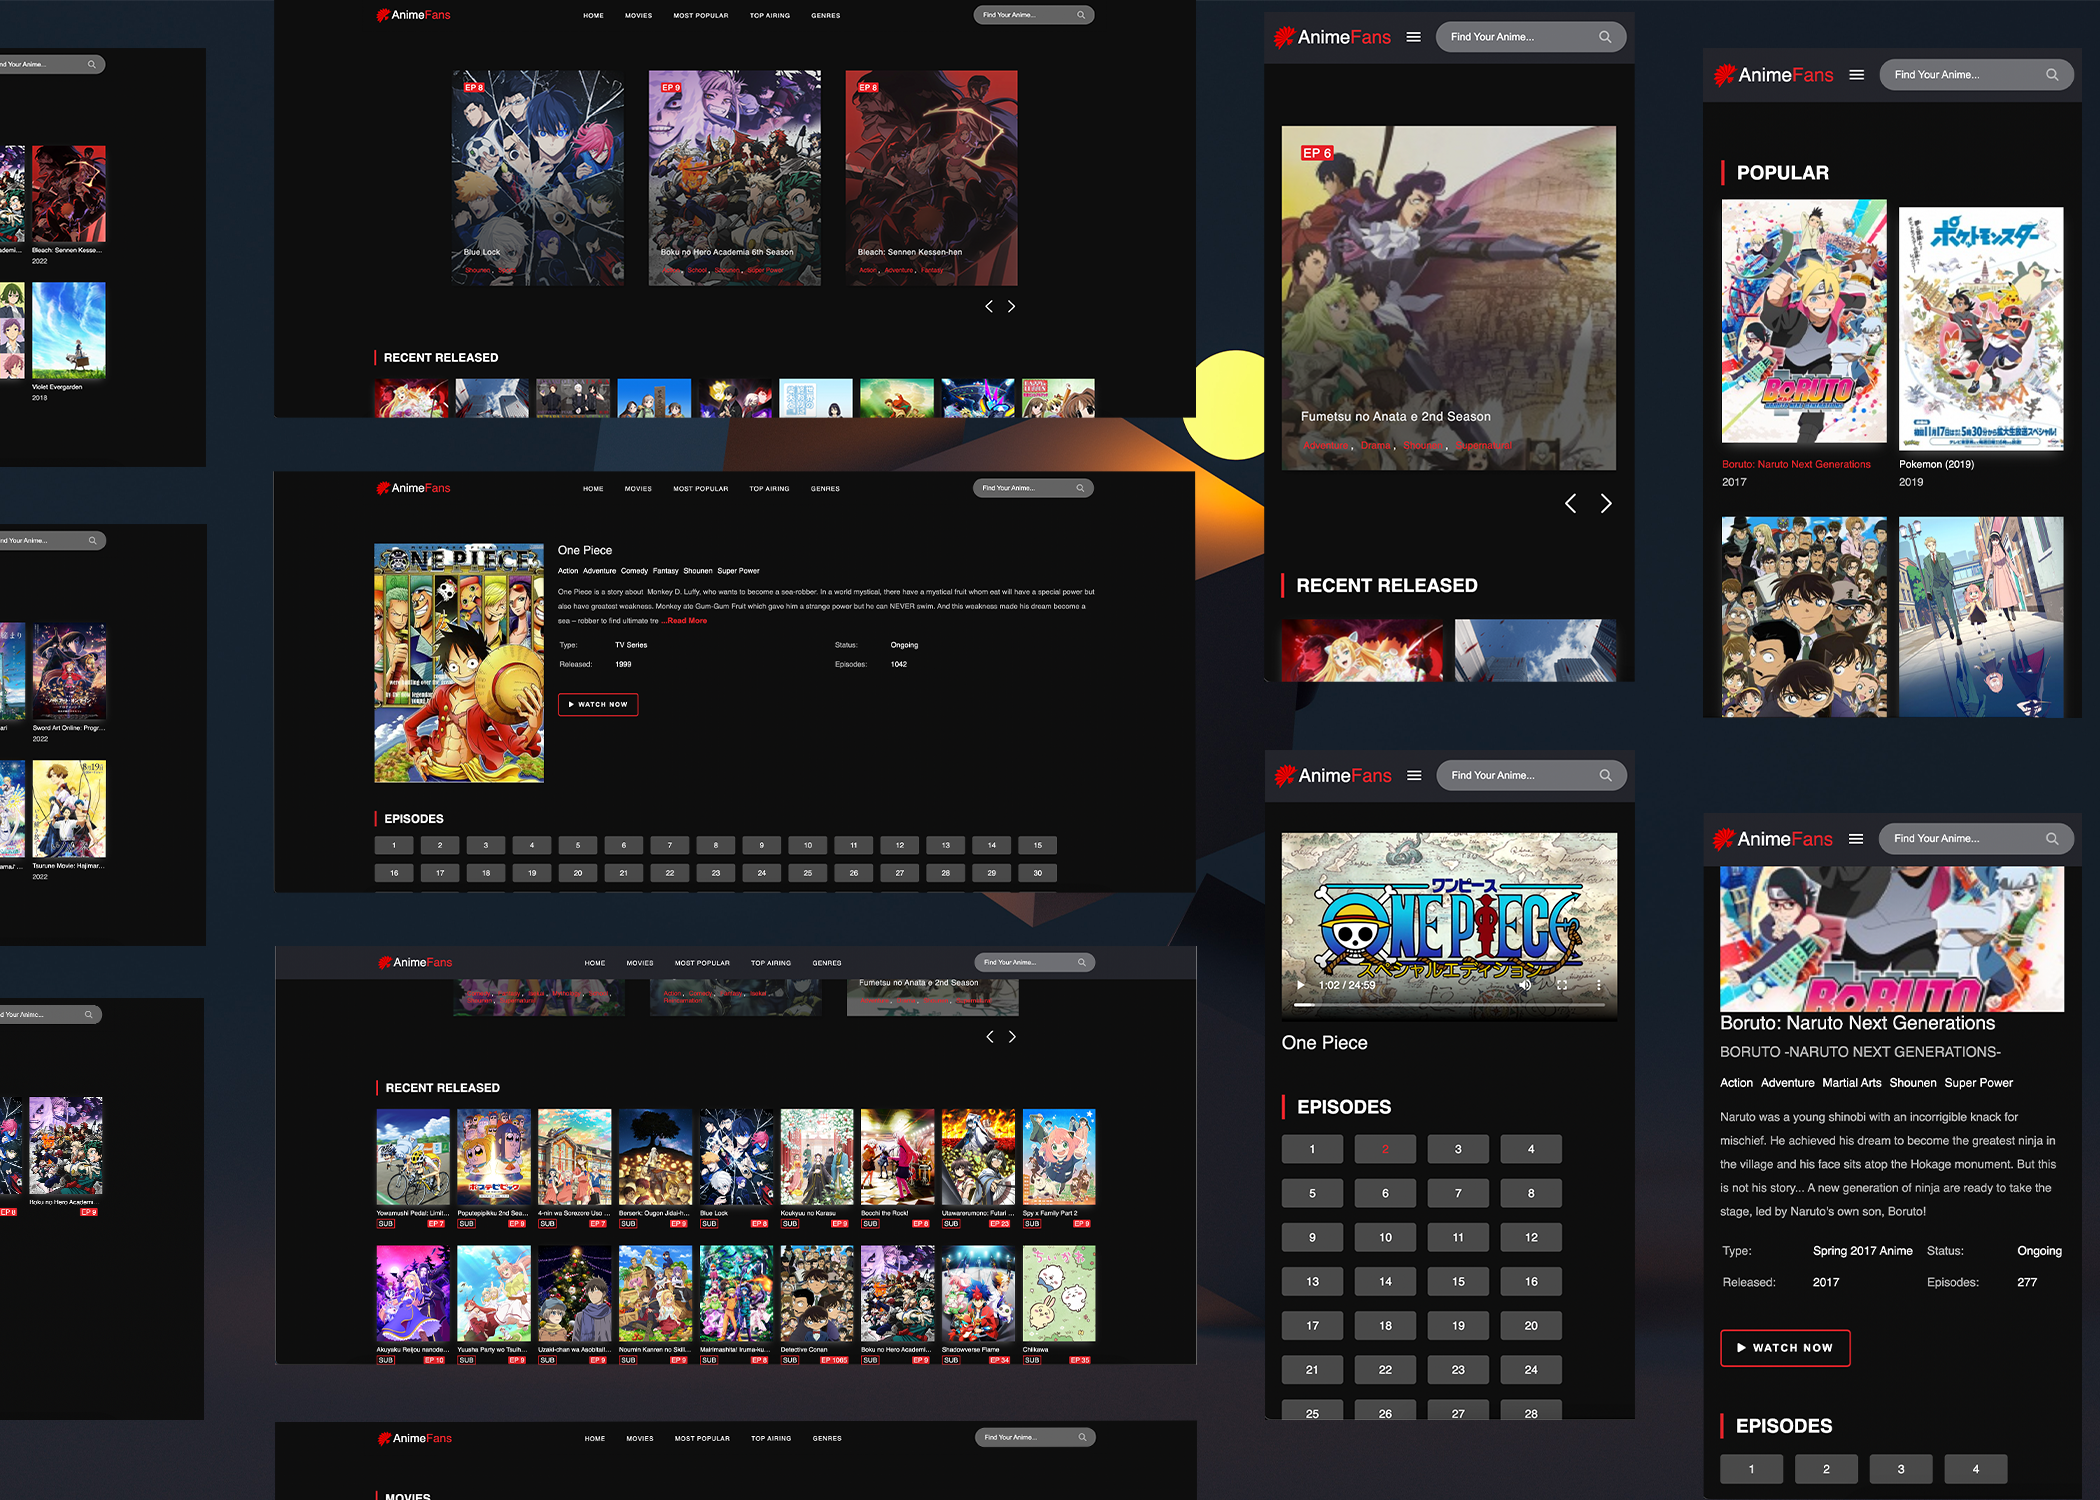Click WATCH NOW on One Piece desktop detail page
Screen dimensions: 2100x1500
(x=598, y=704)
